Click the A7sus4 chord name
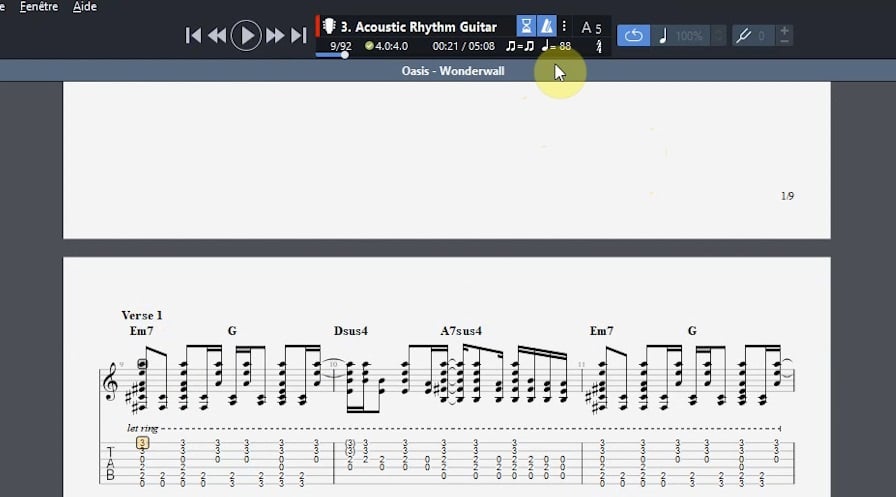The height and width of the screenshot is (497, 896). pyautogui.click(x=461, y=331)
